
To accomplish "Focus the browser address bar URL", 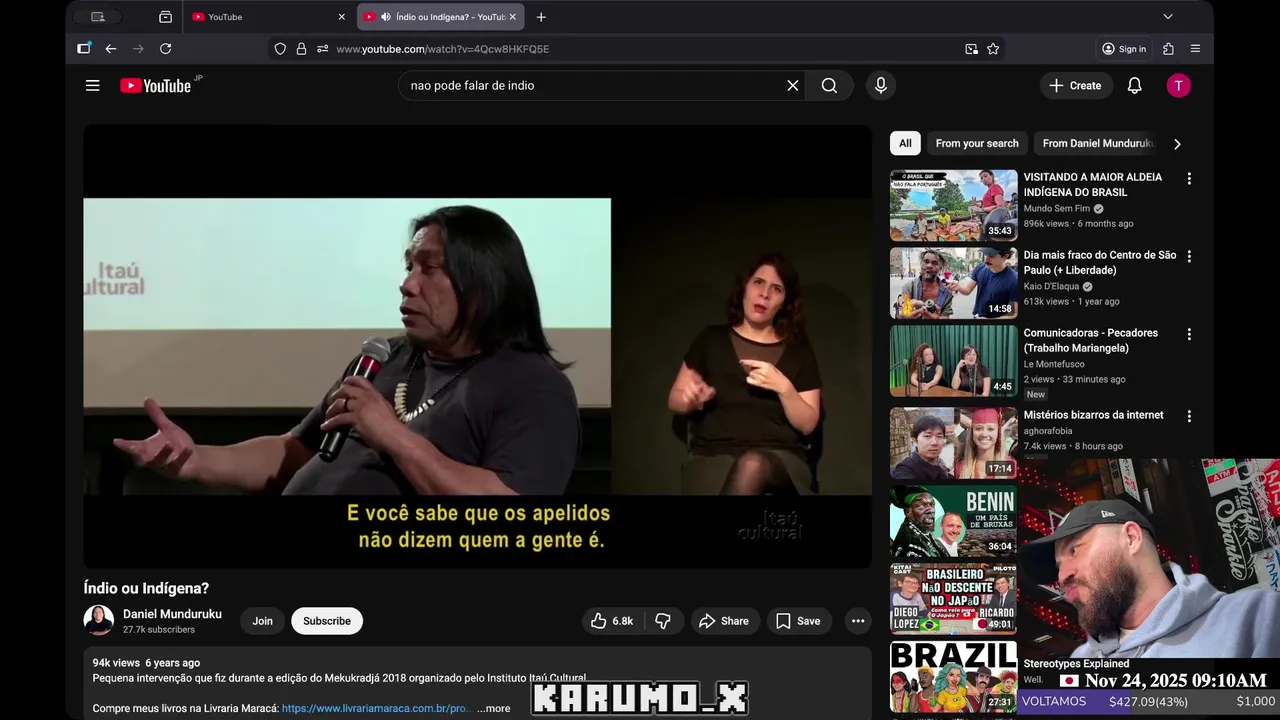I will (x=640, y=49).
